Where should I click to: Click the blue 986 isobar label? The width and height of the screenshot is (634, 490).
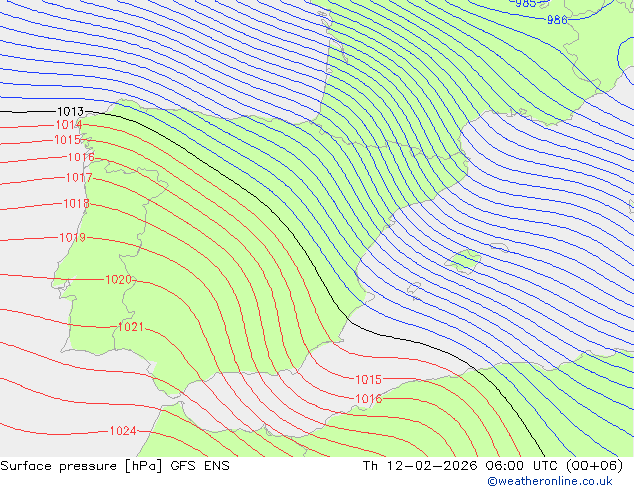tap(557, 20)
